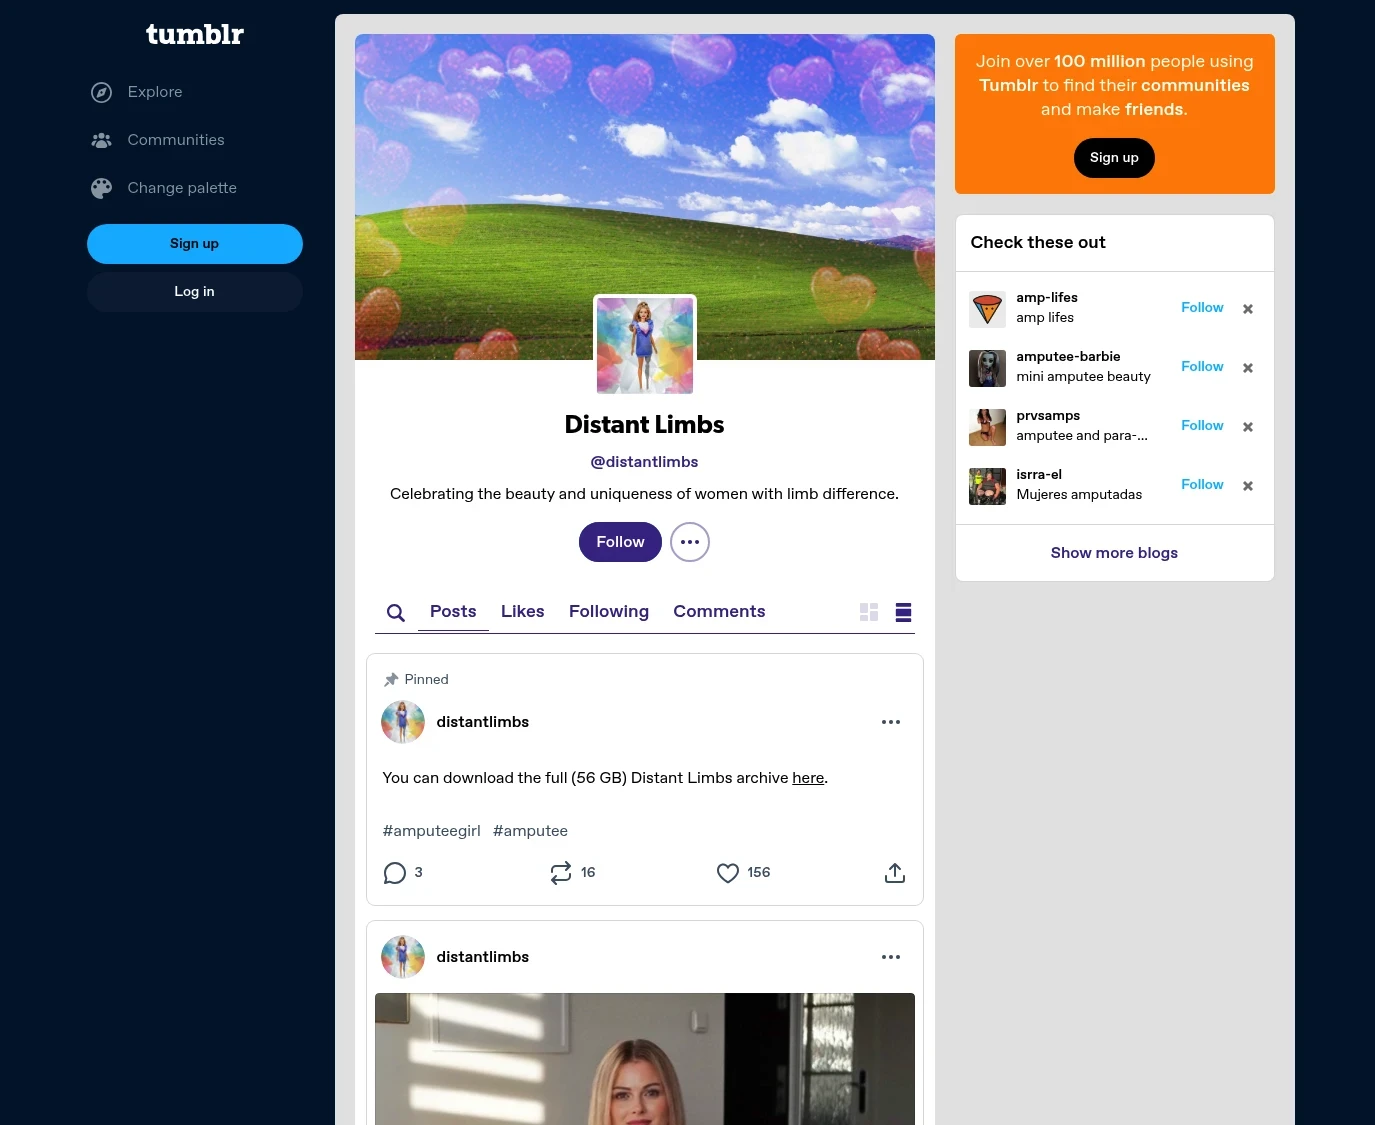Search the blog with magnifier icon

coord(396,613)
